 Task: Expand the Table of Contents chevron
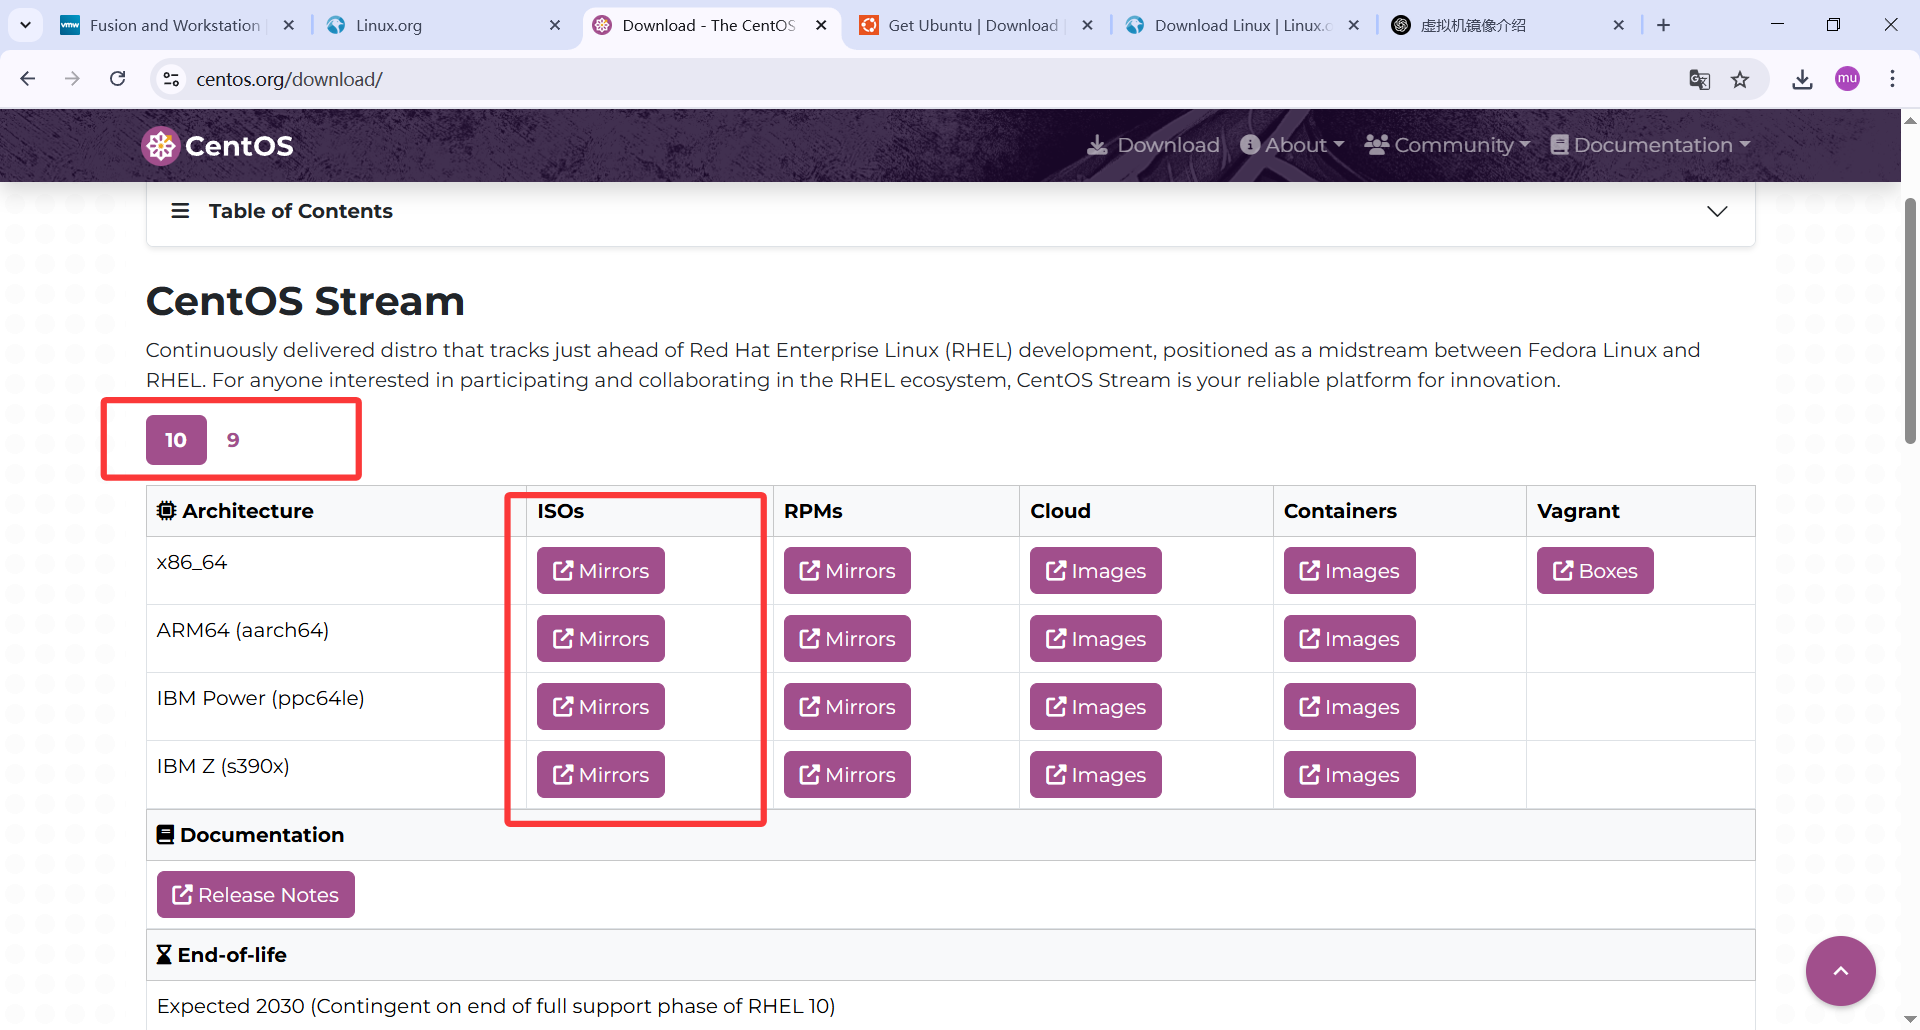pyautogui.click(x=1717, y=211)
